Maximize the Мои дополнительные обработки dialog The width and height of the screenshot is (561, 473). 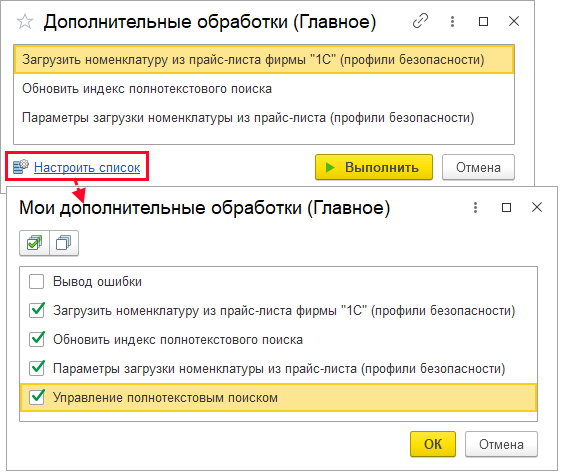tap(506, 207)
